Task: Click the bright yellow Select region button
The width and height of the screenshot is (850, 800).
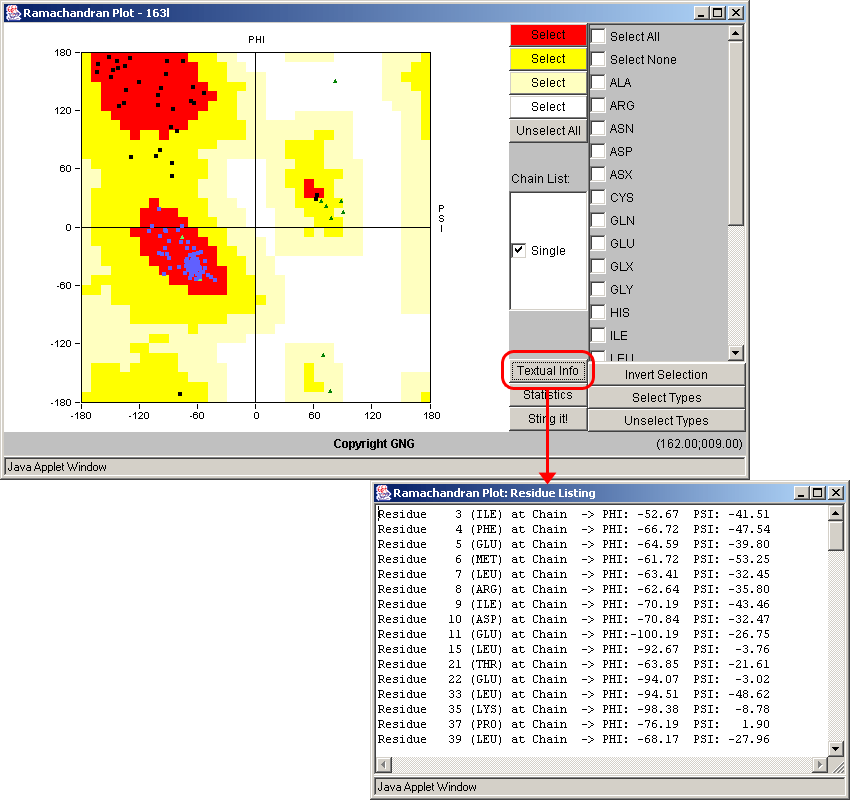Action: pyautogui.click(x=548, y=59)
